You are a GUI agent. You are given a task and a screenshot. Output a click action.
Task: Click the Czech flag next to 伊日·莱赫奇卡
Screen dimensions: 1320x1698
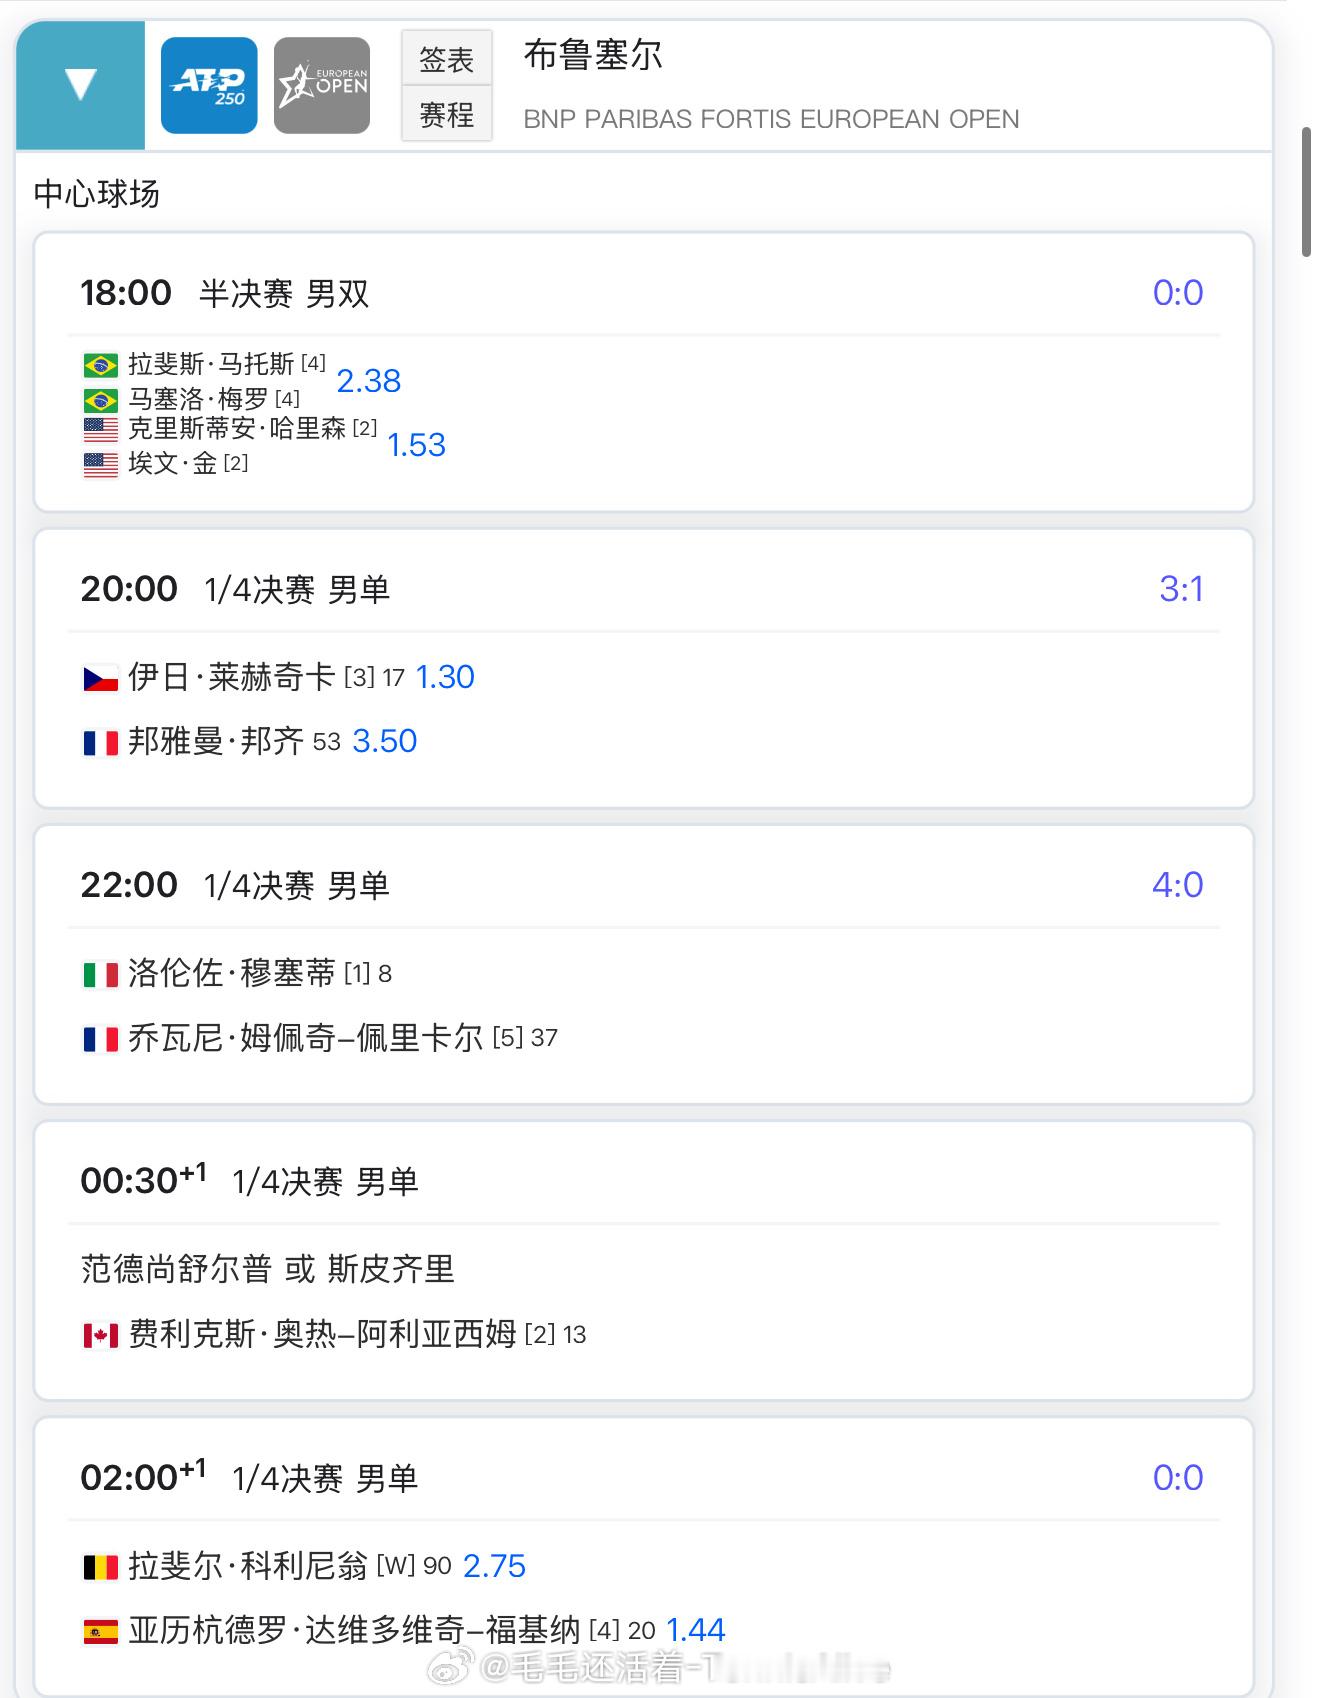(x=100, y=679)
